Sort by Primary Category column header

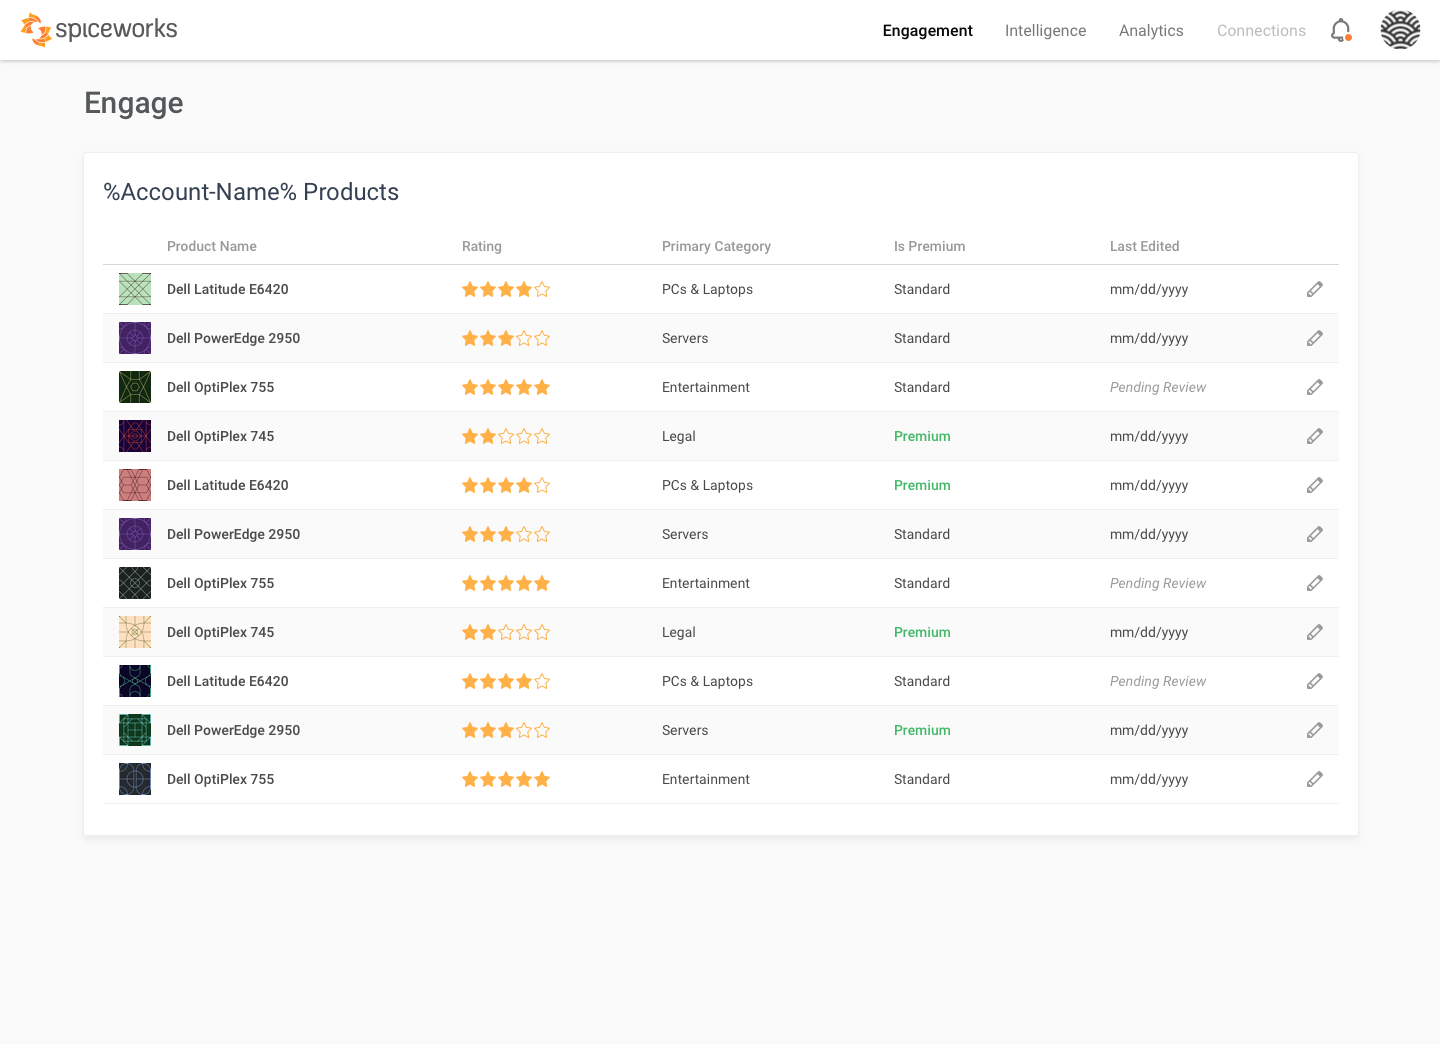(716, 246)
